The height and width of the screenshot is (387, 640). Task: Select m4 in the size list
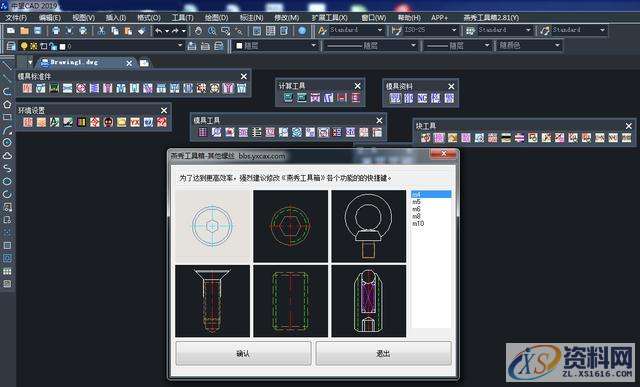point(431,194)
